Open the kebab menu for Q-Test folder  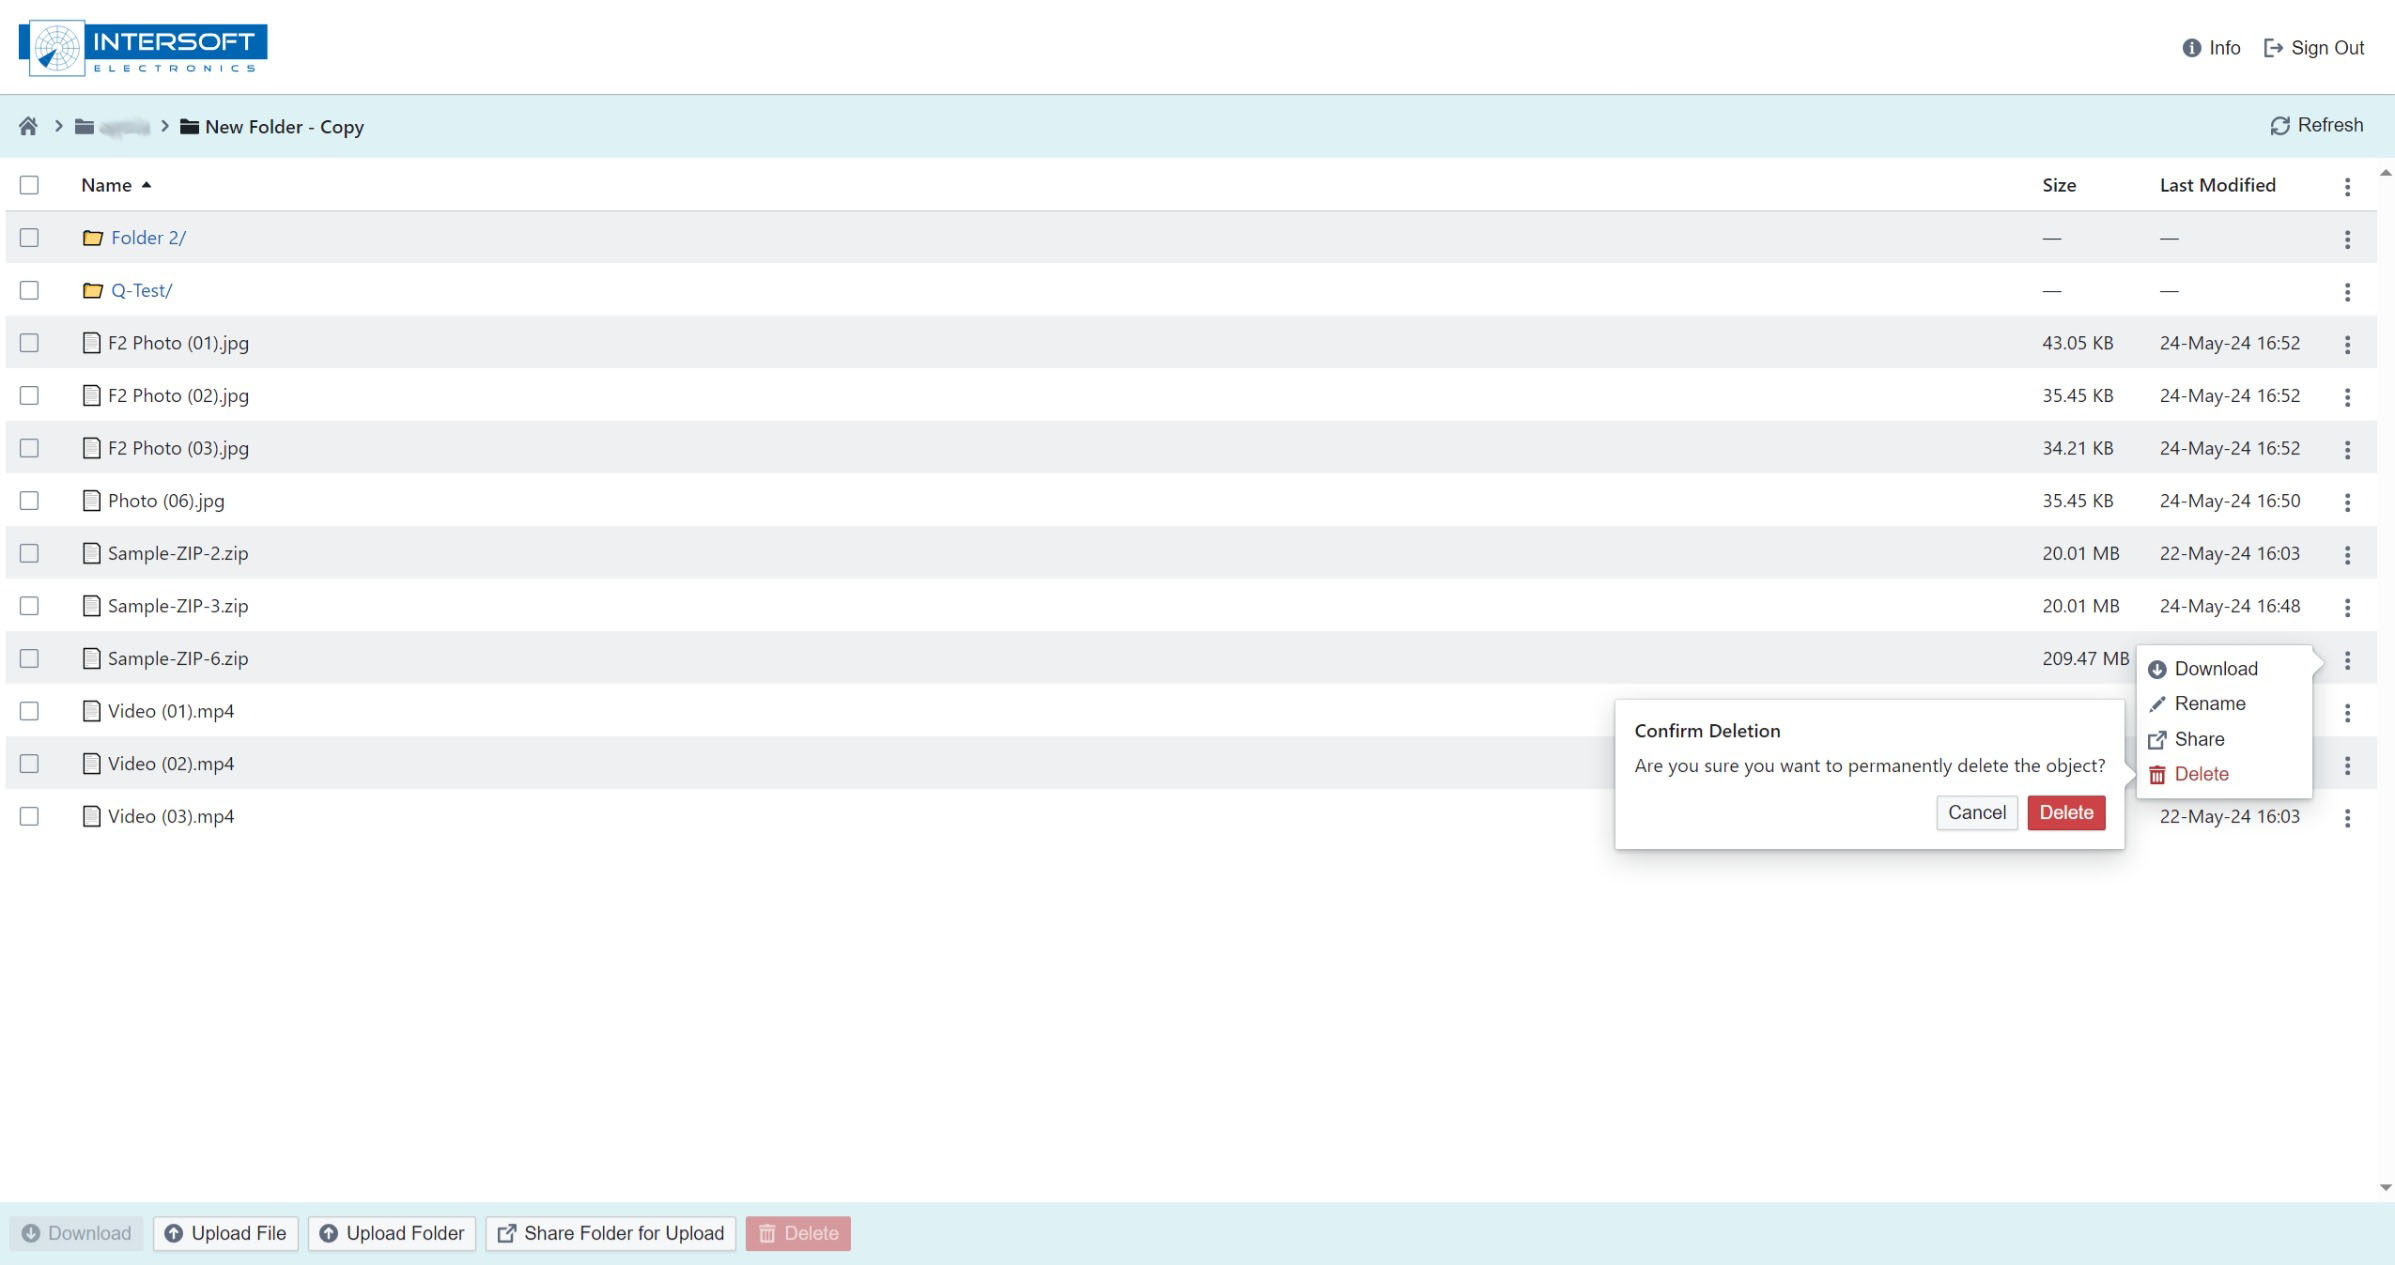point(2347,292)
